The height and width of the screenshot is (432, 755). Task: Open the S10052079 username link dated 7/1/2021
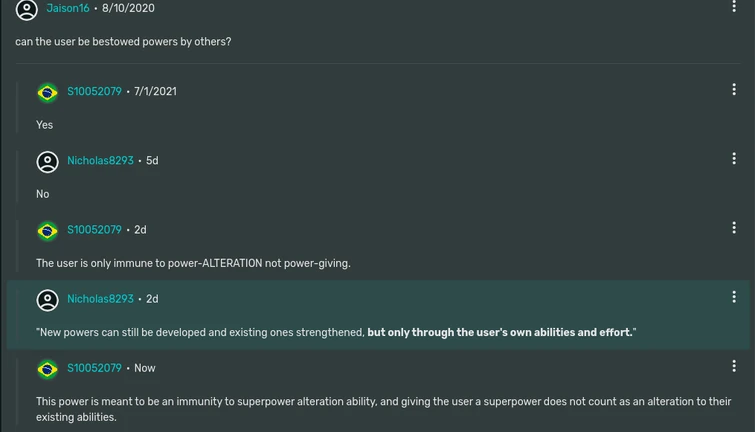tap(94, 92)
